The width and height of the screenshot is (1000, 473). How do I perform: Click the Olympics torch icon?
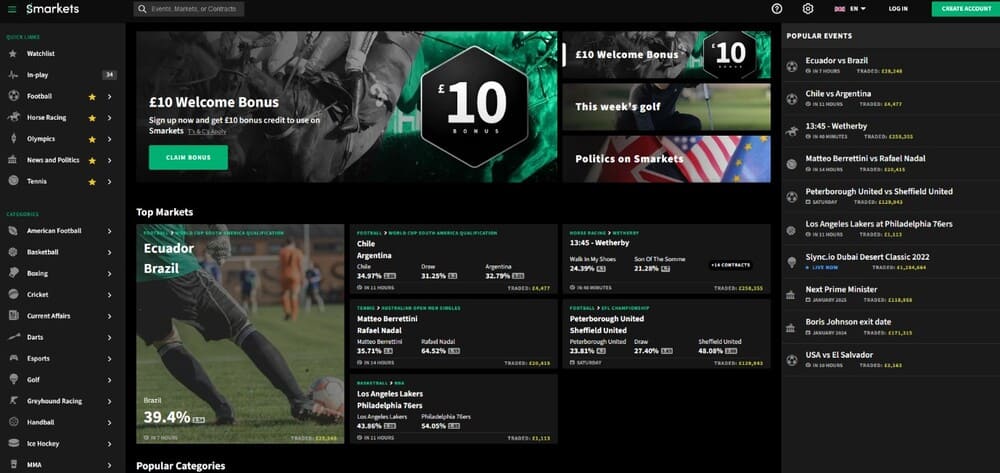point(13,138)
